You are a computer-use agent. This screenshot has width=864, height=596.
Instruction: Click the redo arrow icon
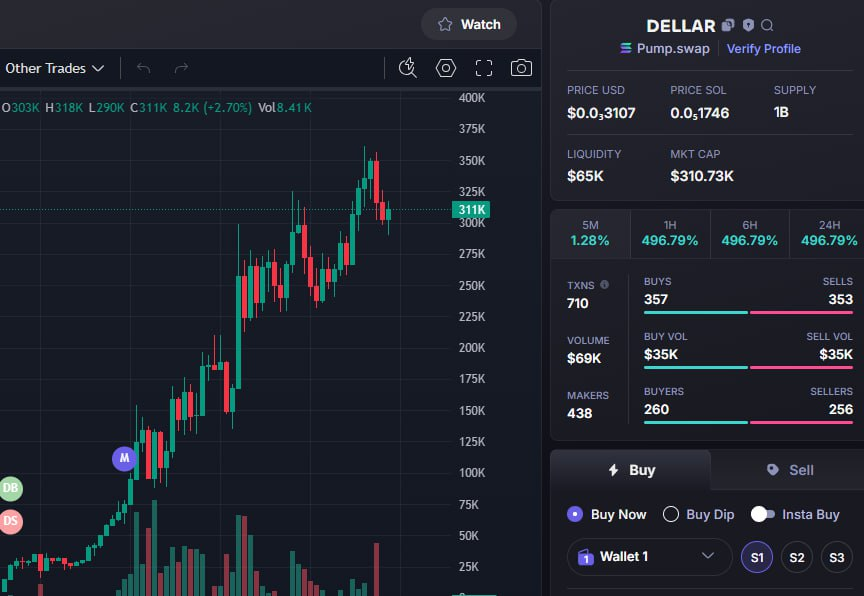coord(181,68)
